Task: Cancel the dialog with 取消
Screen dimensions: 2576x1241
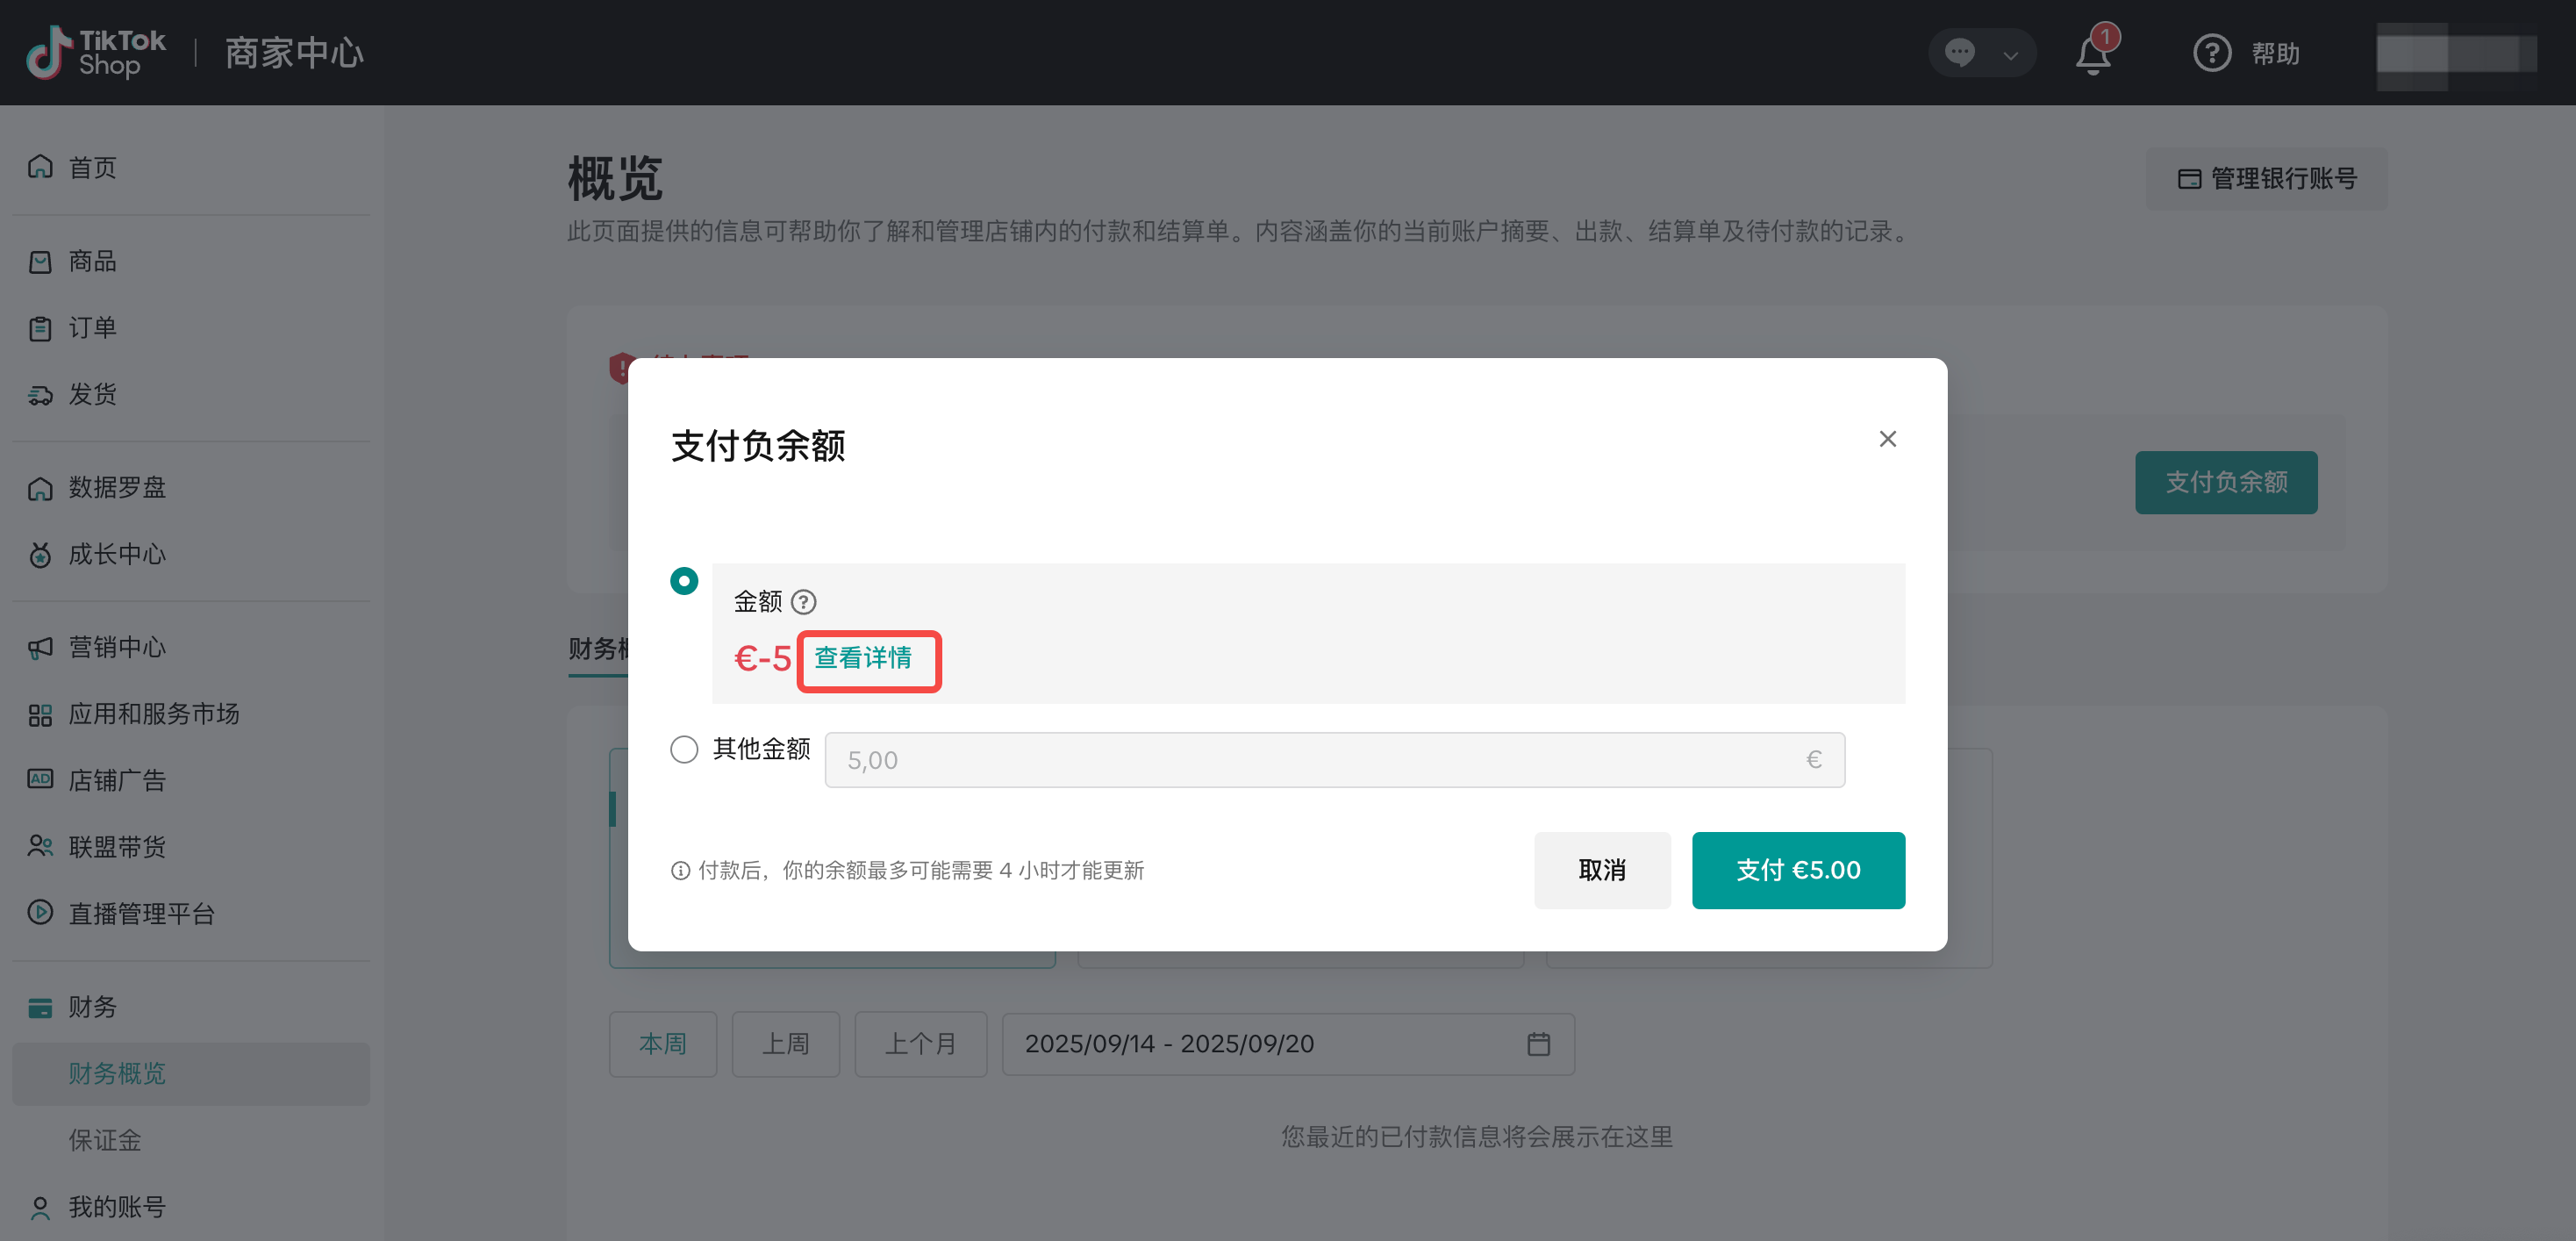Action: [x=1601, y=870]
